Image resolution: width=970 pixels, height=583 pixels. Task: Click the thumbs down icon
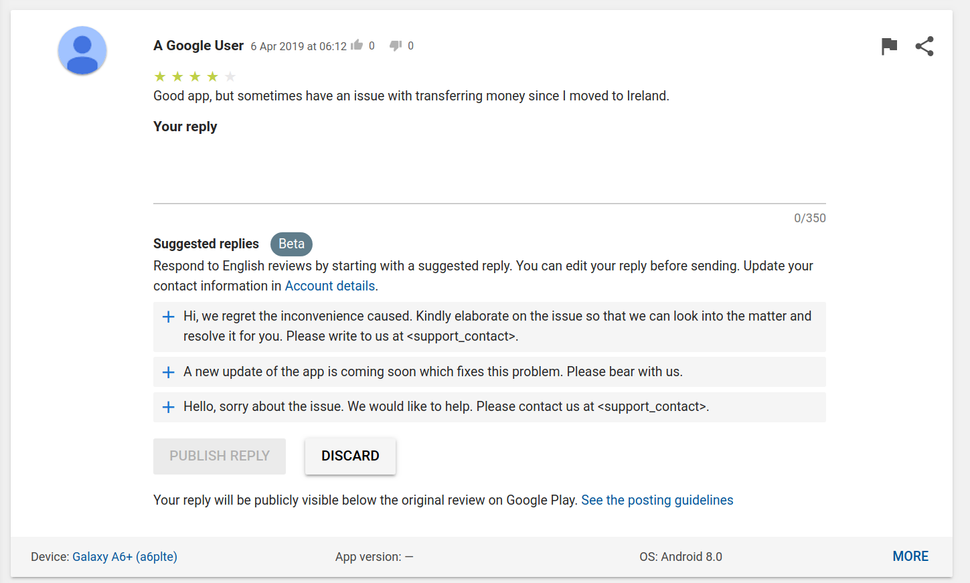[397, 45]
